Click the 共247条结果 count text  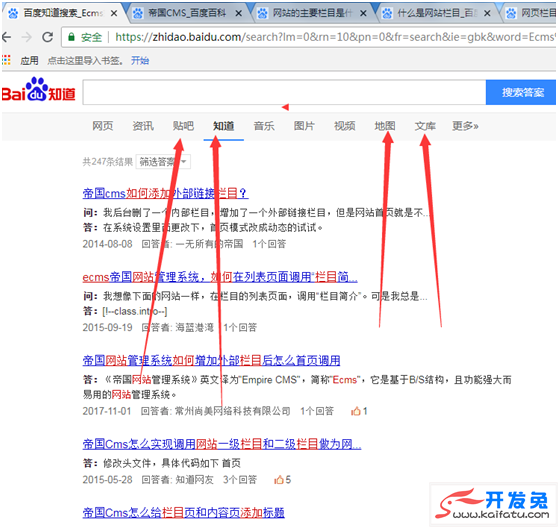click(108, 162)
